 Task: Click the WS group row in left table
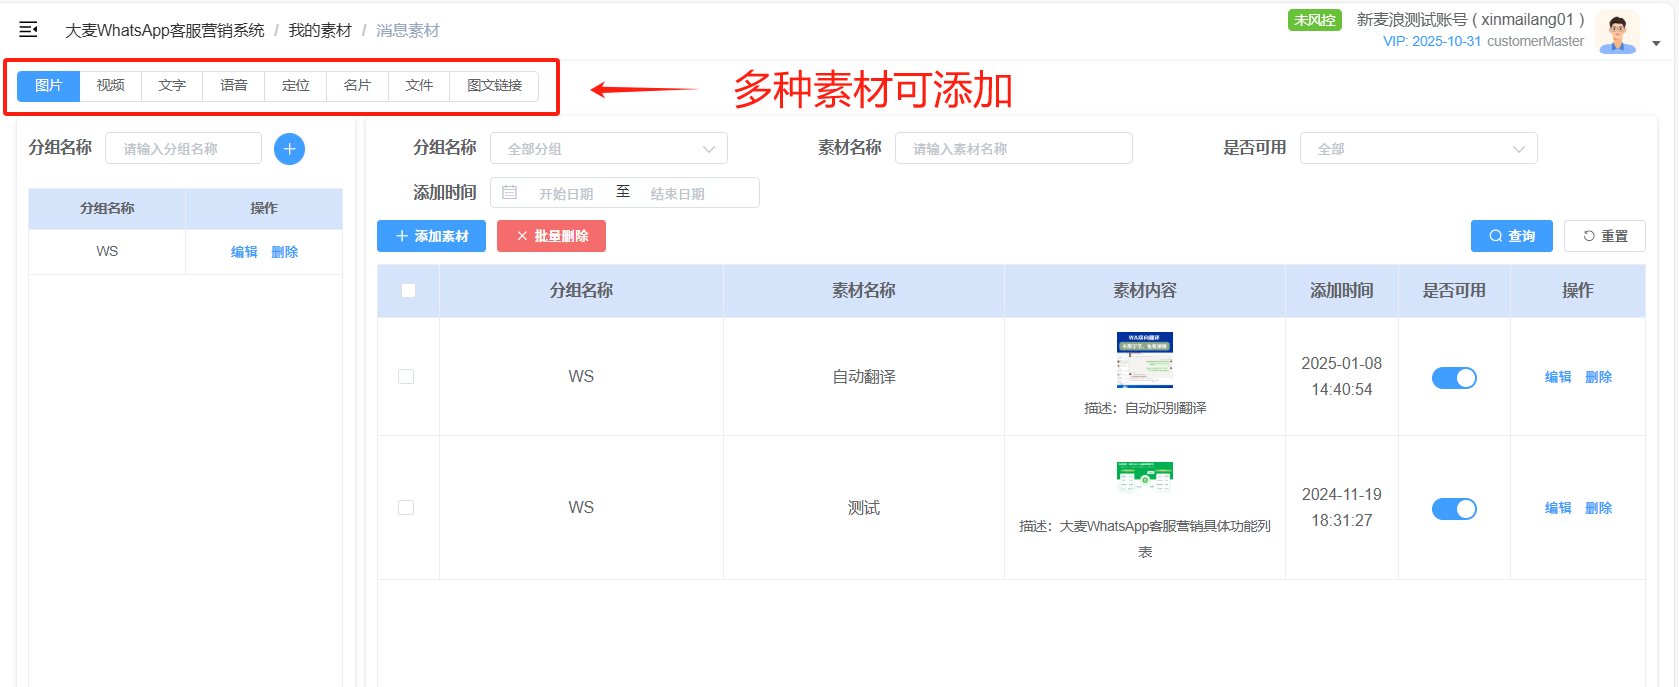click(x=185, y=252)
